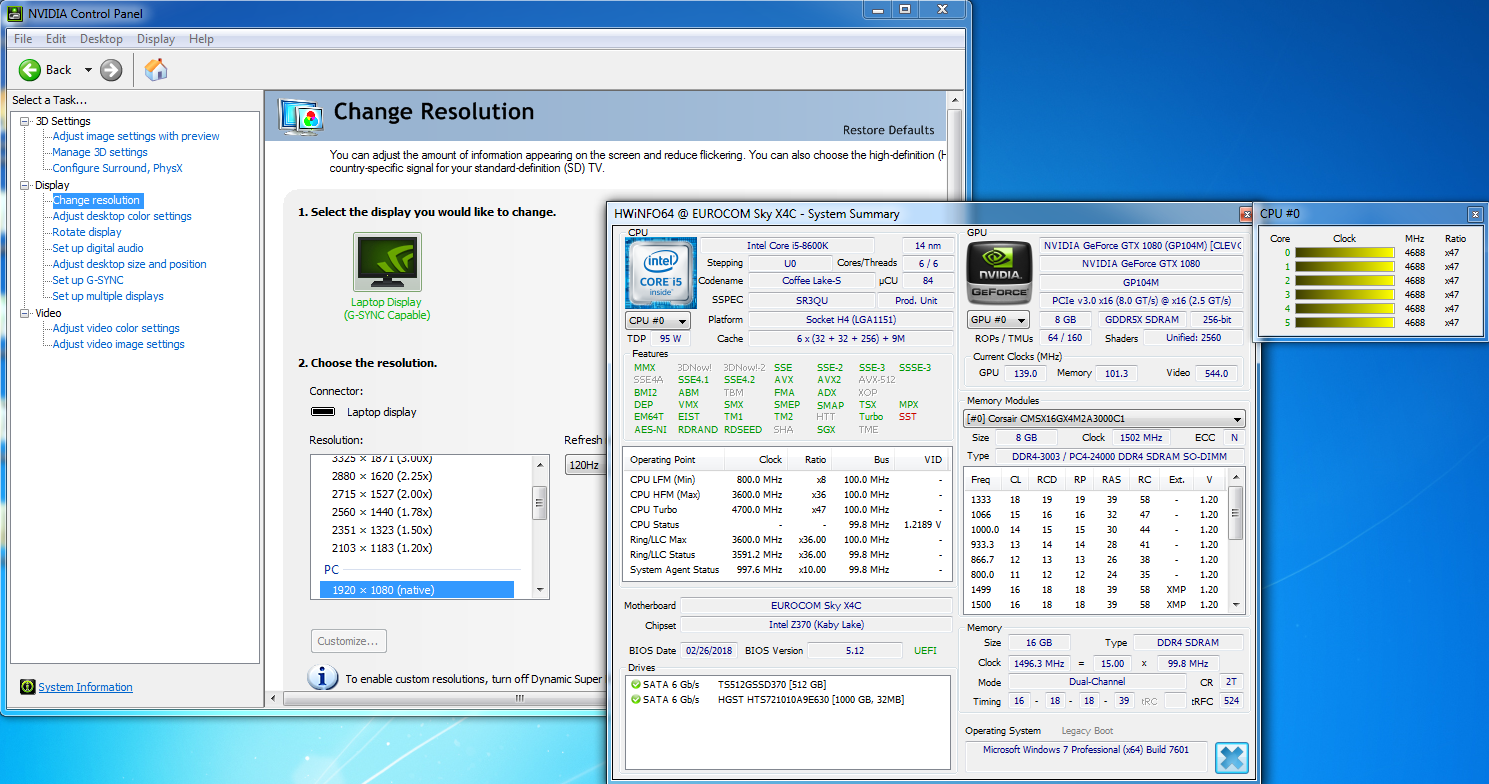
Task: Click the Customize... button
Action: pos(348,641)
